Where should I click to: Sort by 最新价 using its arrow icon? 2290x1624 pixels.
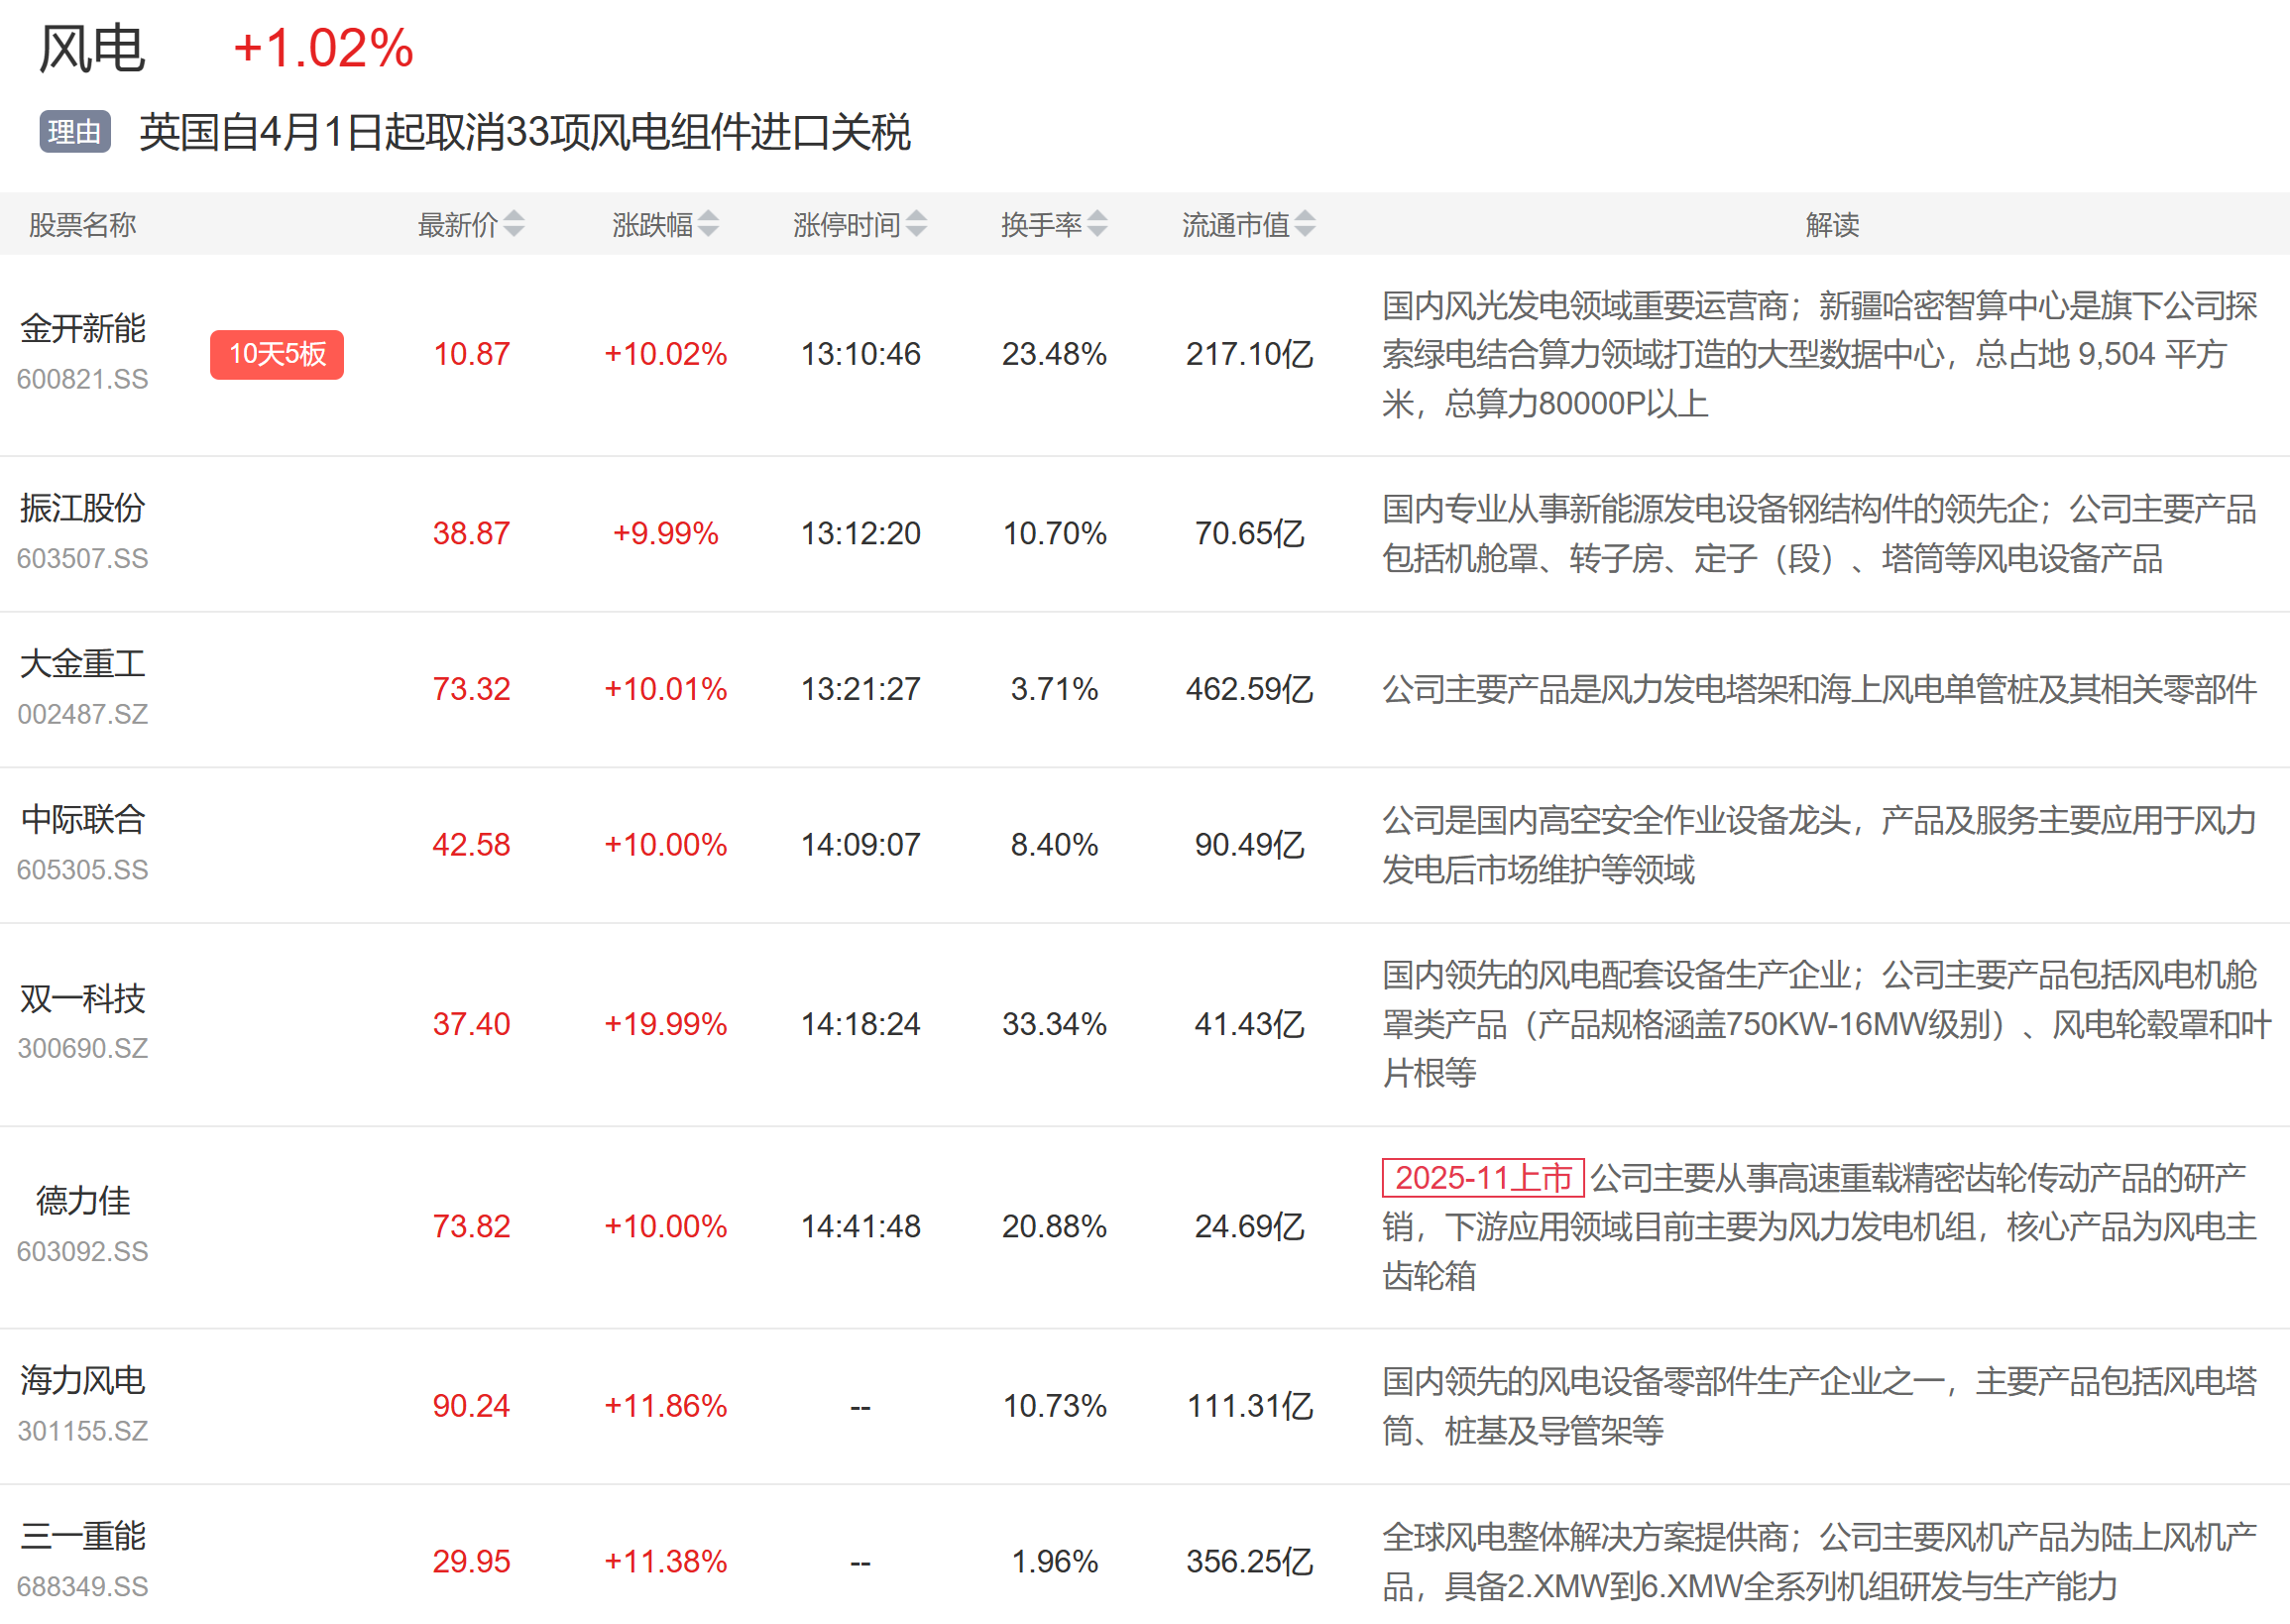(514, 224)
